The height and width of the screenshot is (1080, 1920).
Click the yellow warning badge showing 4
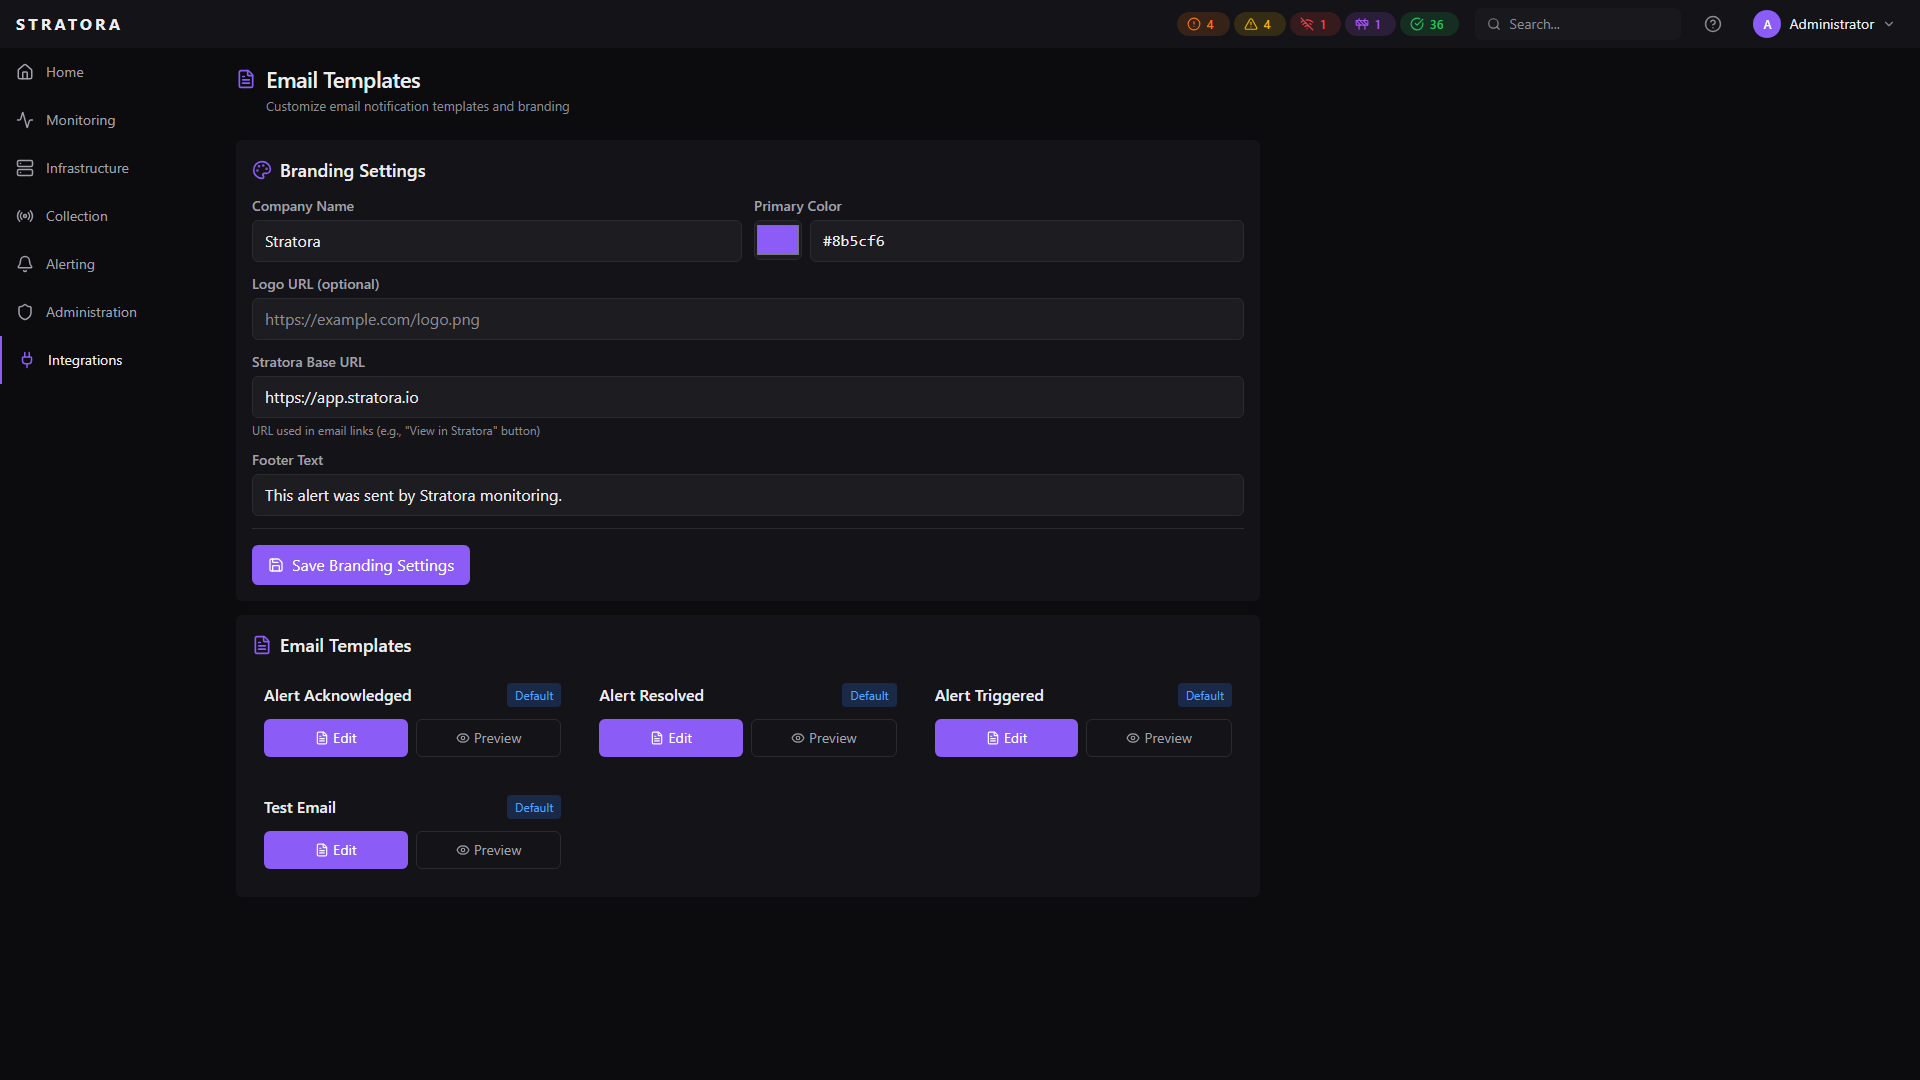[1259, 24]
